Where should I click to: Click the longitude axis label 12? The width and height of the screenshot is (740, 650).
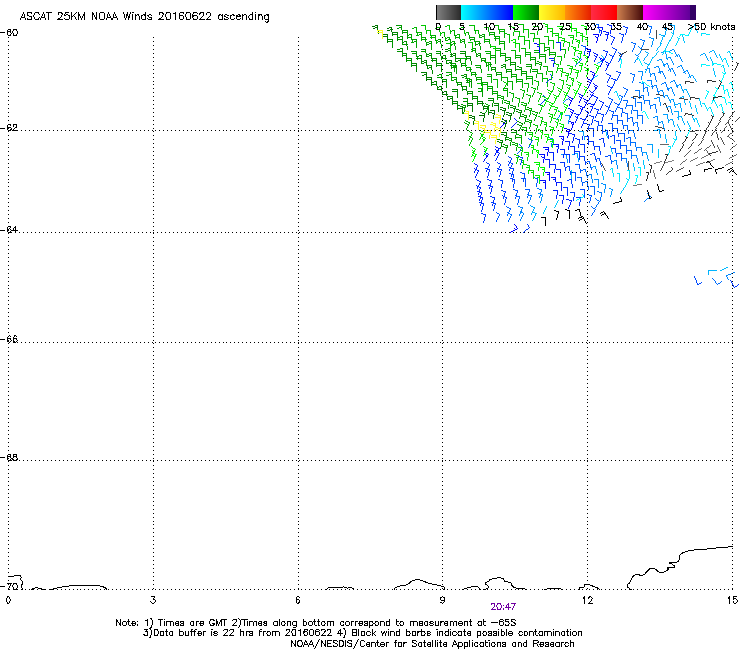(588, 600)
